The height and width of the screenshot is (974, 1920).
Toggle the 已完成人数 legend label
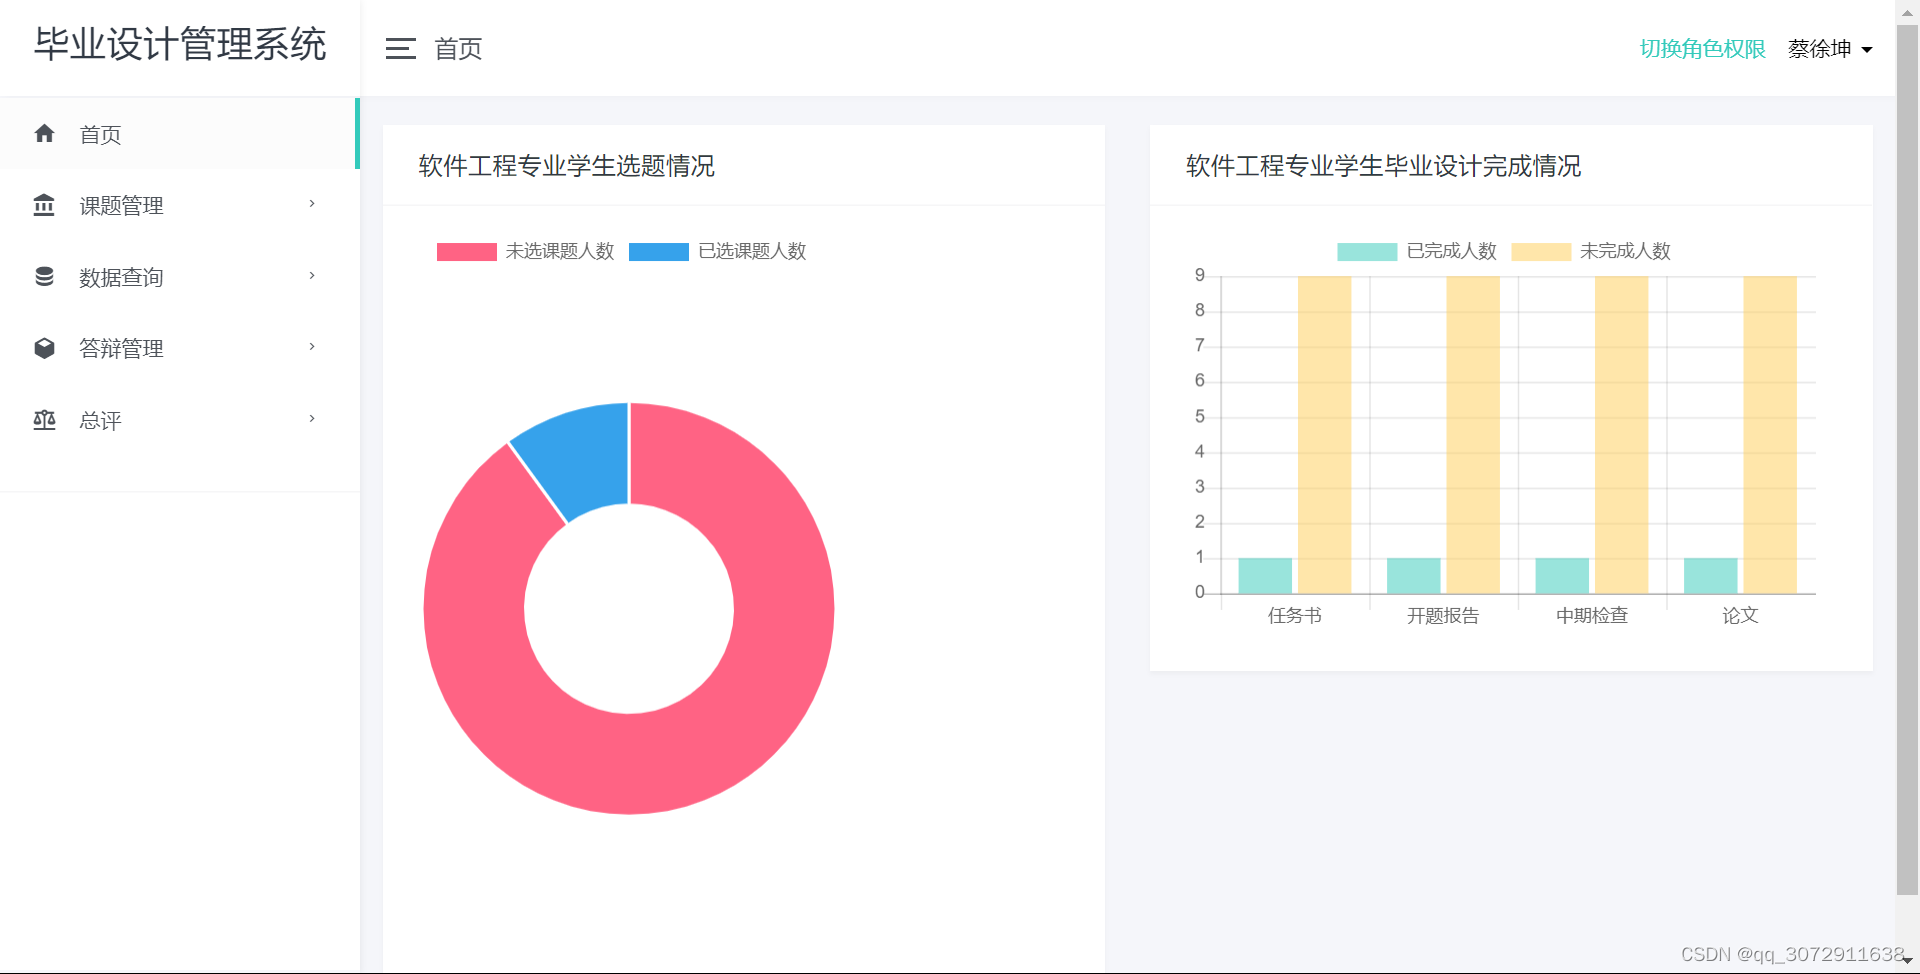(1451, 251)
